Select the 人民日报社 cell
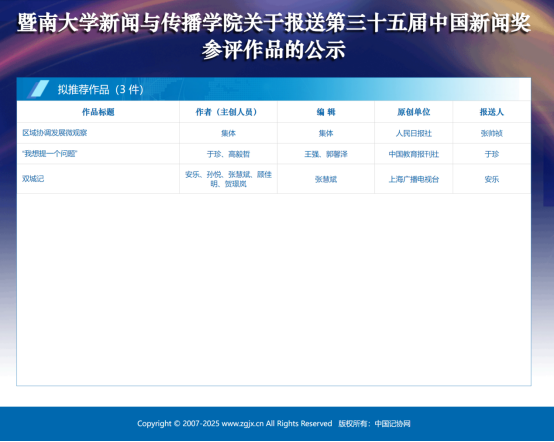 pos(413,133)
